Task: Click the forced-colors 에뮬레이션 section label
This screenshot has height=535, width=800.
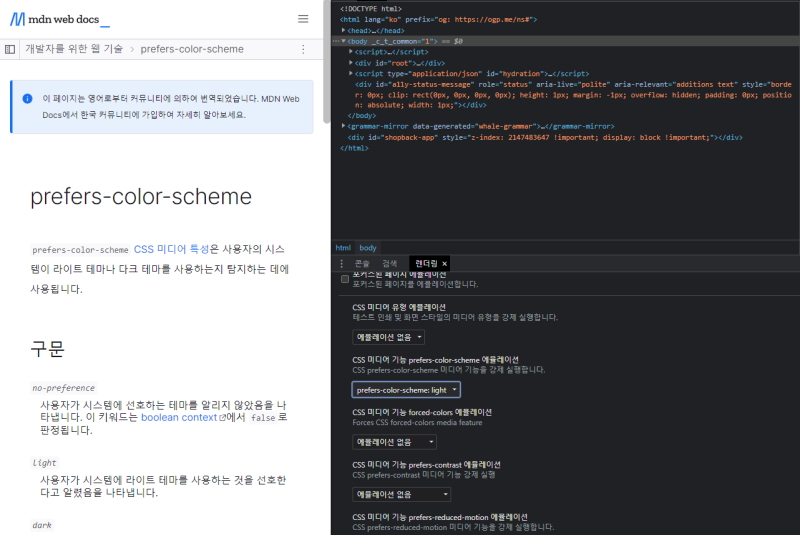Action: (422, 412)
